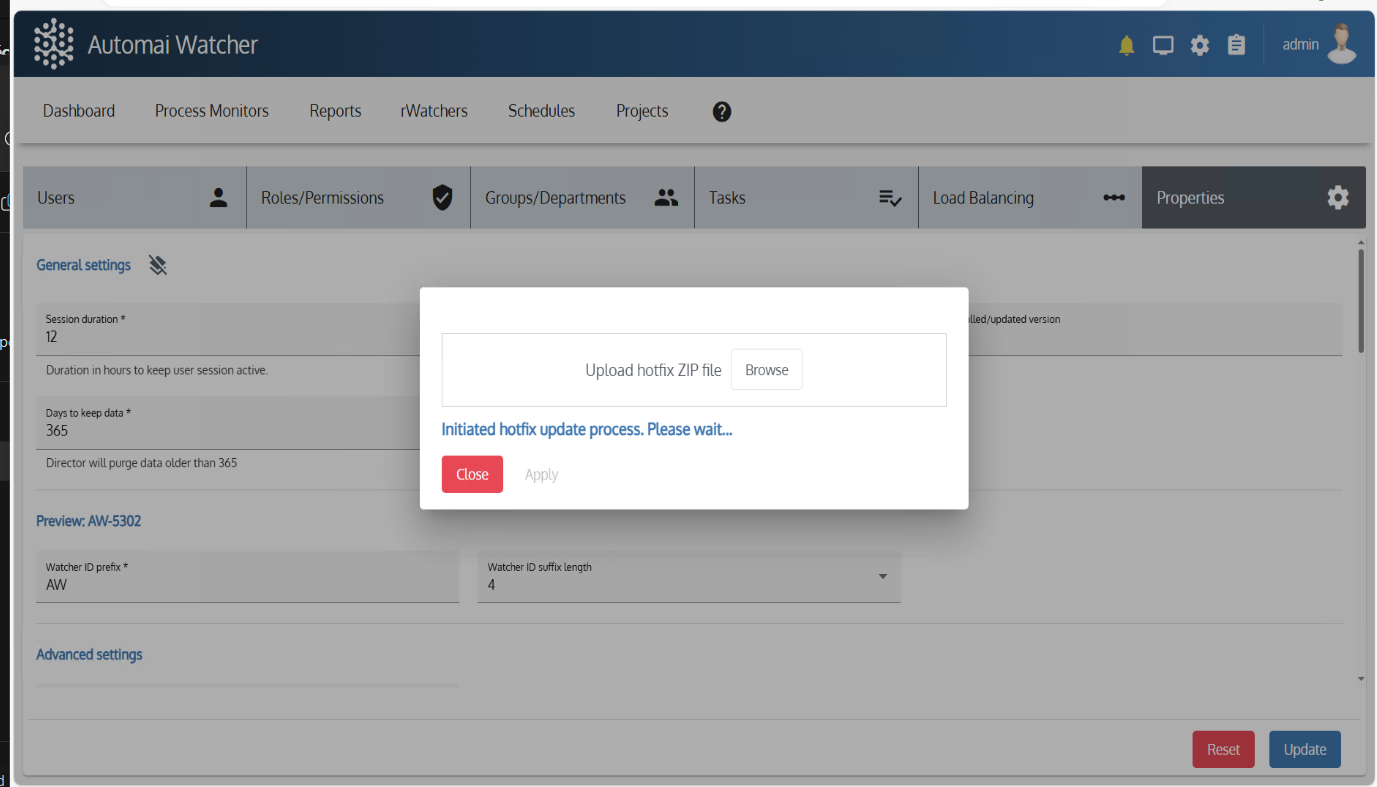Switch to the Groups/Departments tab
Screen dimensions: 1377x787
(x=582, y=198)
